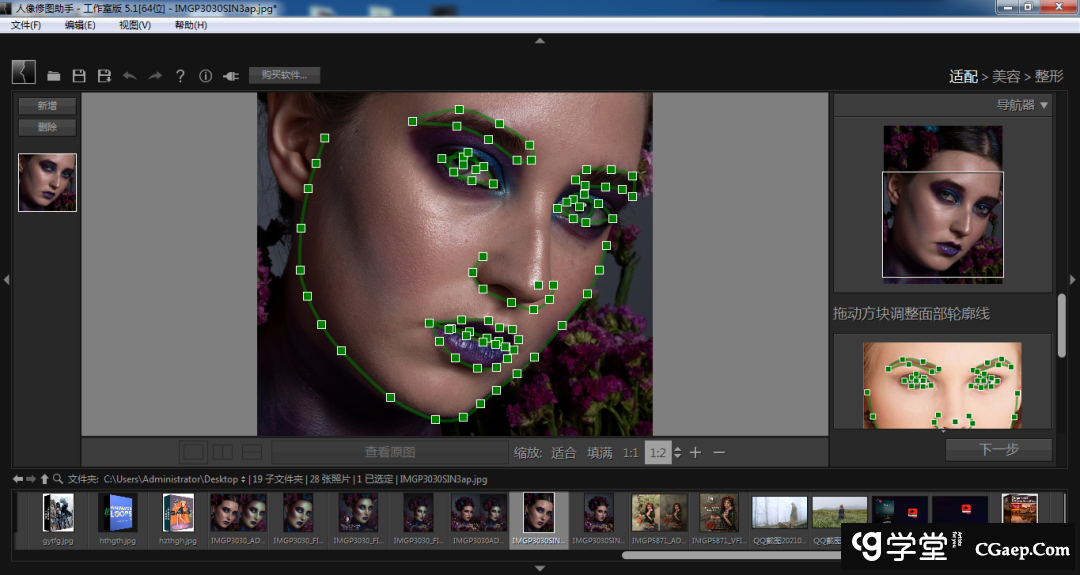Image resolution: width=1080 pixels, height=575 pixels.
Task: Open the 文件(F) menu
Action: 26,25
